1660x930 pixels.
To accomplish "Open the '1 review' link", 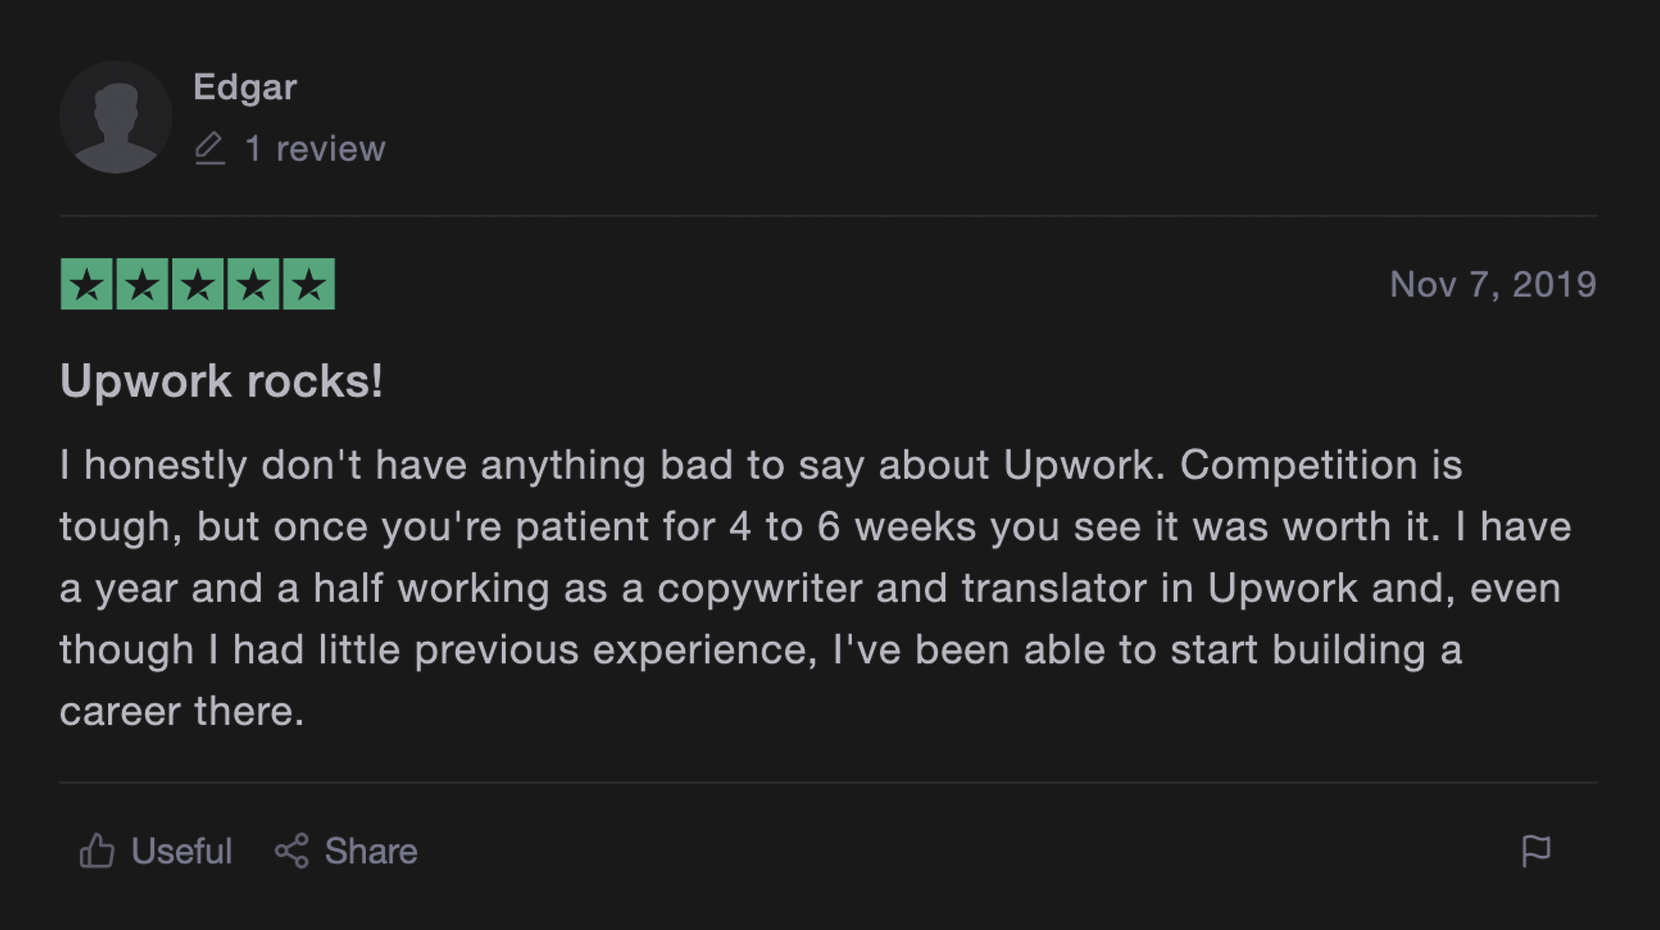I will [315, 148].
